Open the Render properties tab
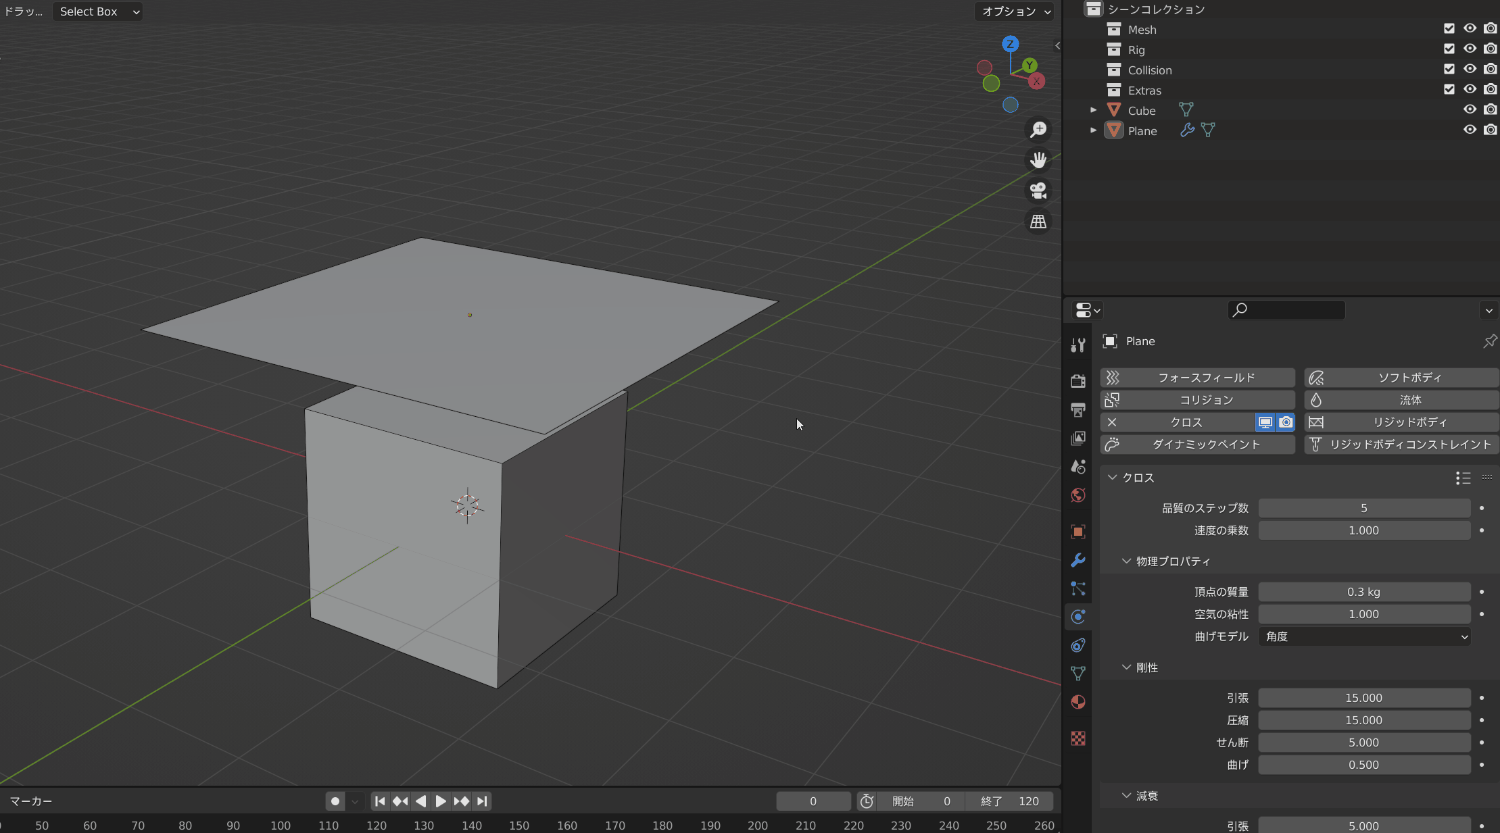The height and width of the screenshot is (833, 1500). [1078, 381]
